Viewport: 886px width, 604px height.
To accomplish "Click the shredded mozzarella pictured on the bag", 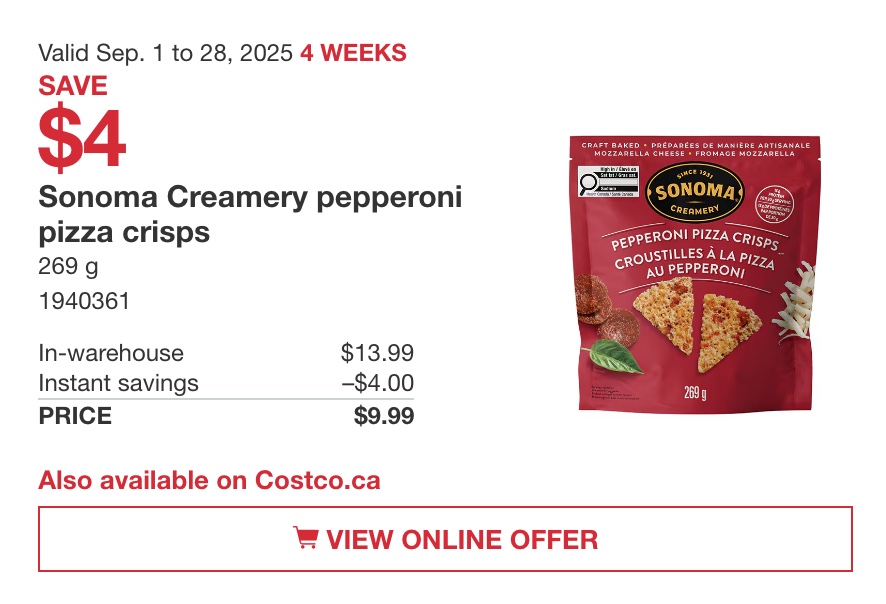I will pos(796,303).
